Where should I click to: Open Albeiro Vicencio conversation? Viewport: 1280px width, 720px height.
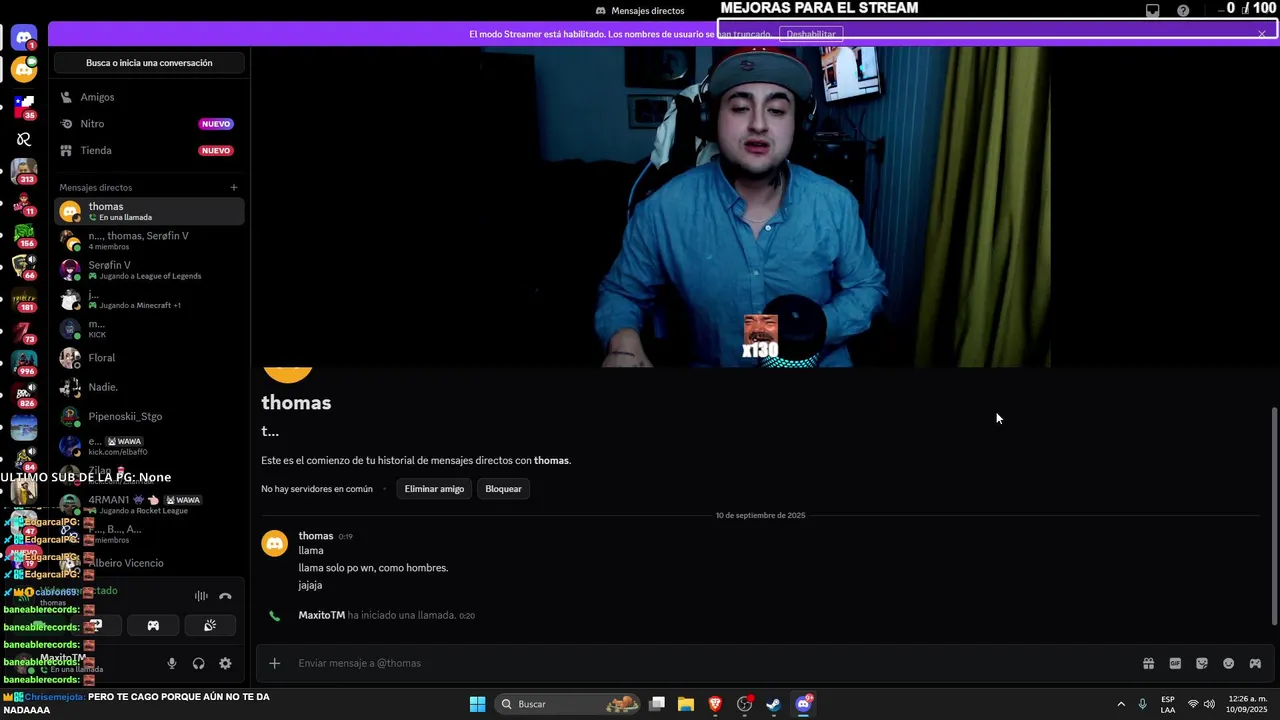(x=149, y=563)
